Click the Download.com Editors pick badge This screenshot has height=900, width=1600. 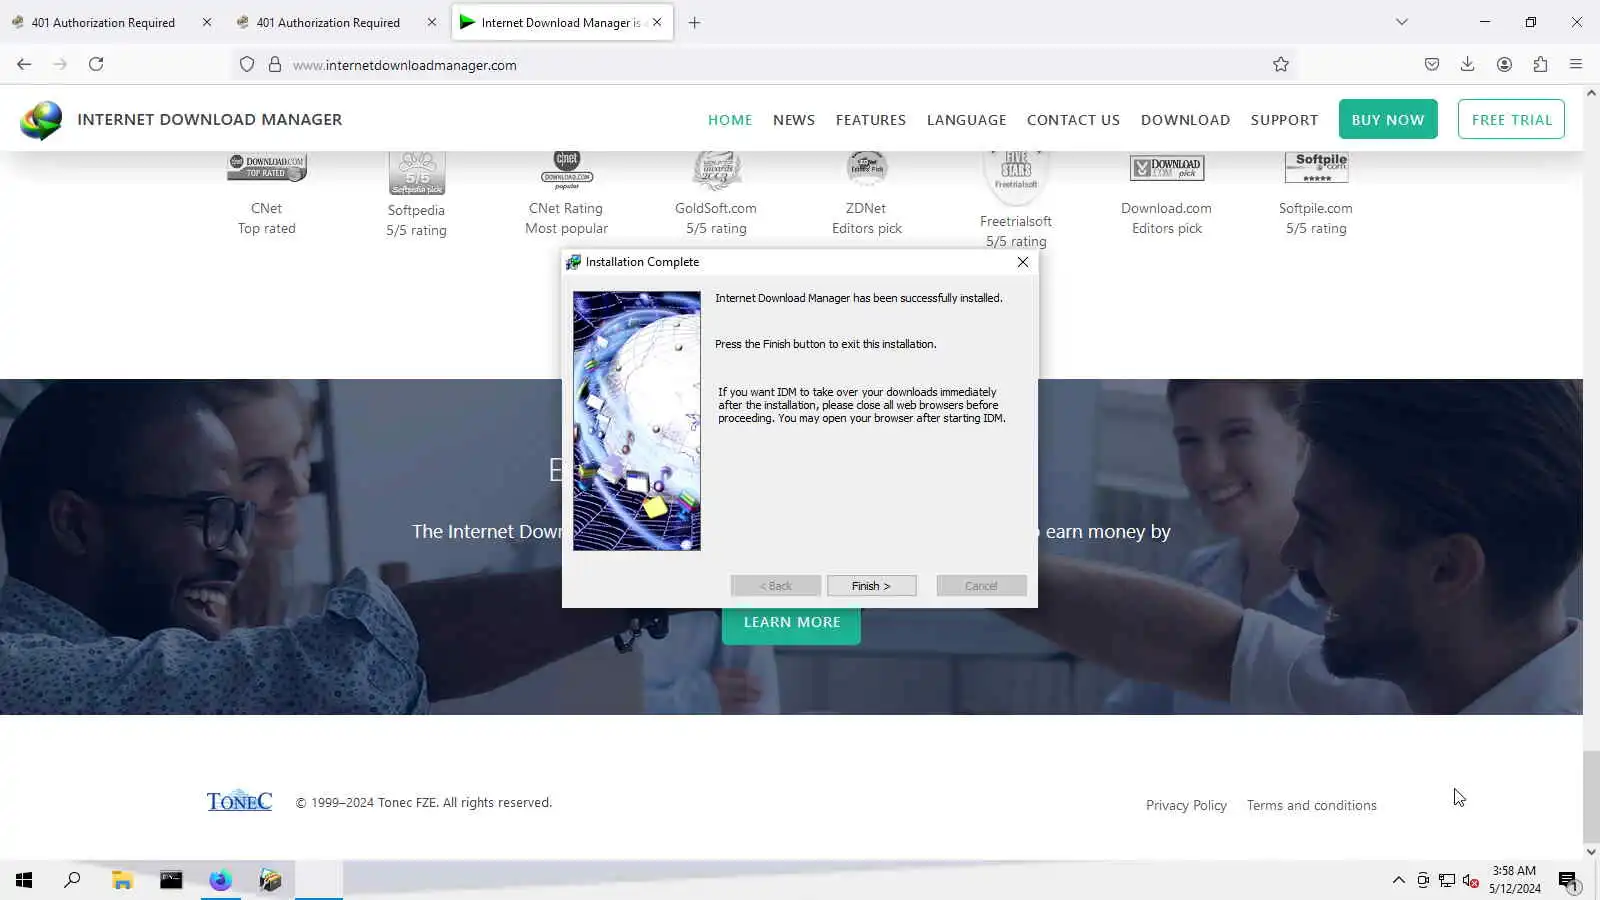[x=1167, y=168]
